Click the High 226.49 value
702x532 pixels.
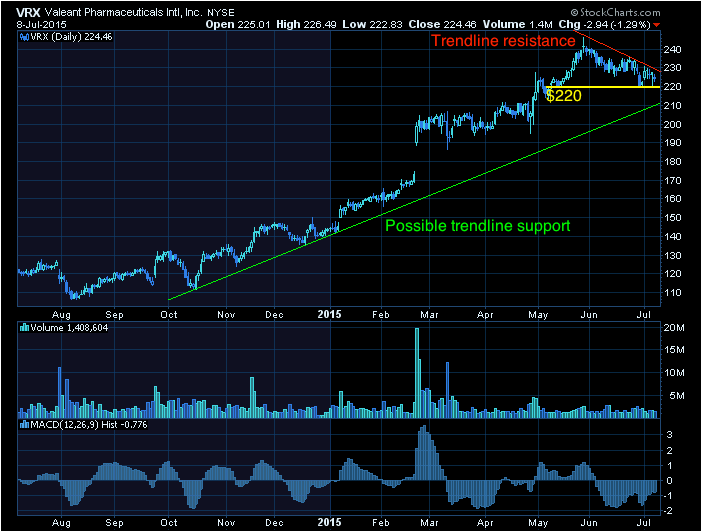point(306,25)
